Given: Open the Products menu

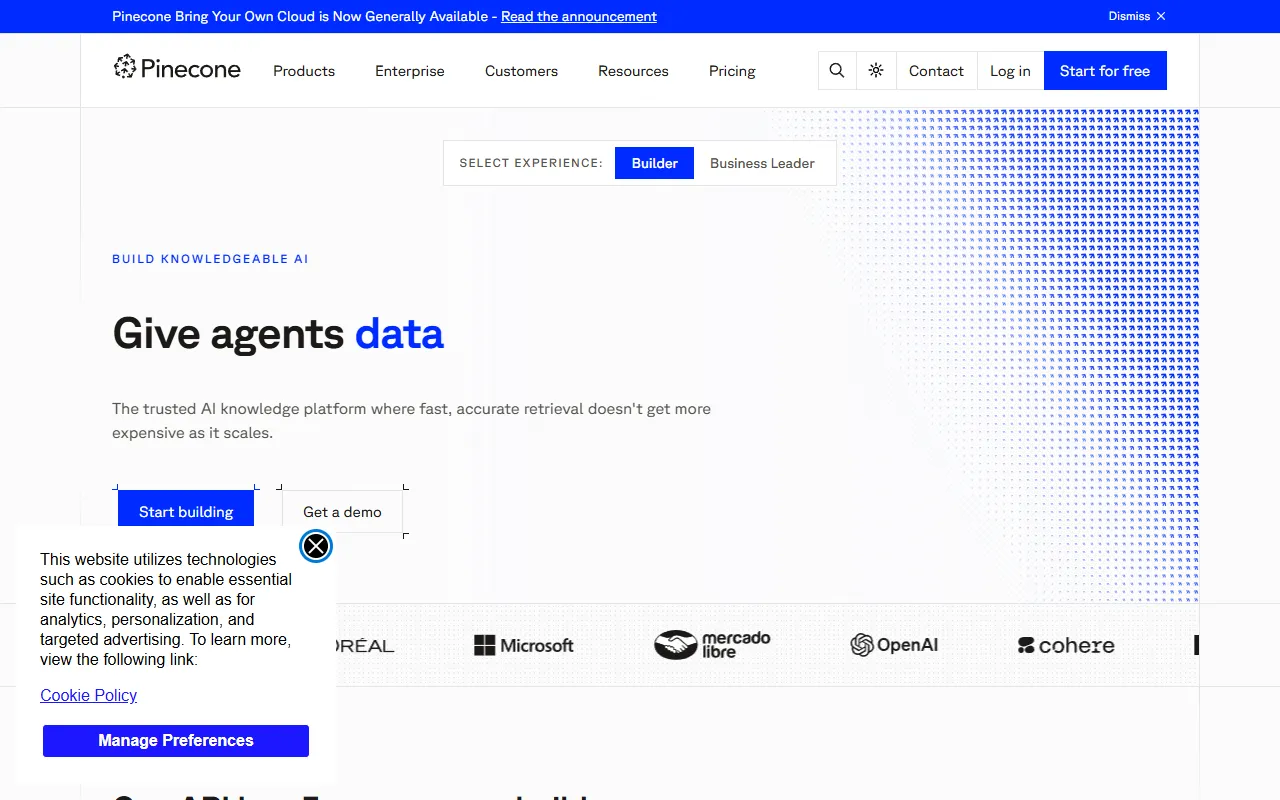Looking at the screenshot, I should [x=304, y=71].
